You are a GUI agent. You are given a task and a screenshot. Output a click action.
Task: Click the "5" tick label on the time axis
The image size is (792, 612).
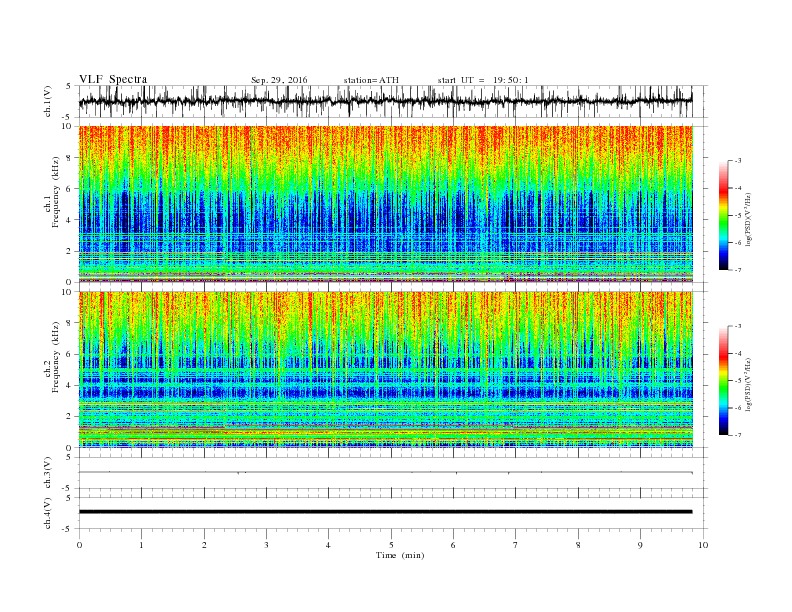[391, 545]
